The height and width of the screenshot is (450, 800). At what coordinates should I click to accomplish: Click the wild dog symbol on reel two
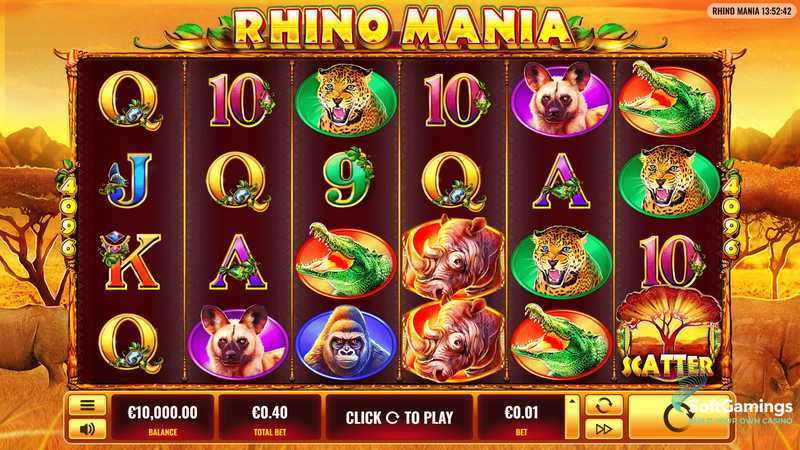tap(238, 342)
